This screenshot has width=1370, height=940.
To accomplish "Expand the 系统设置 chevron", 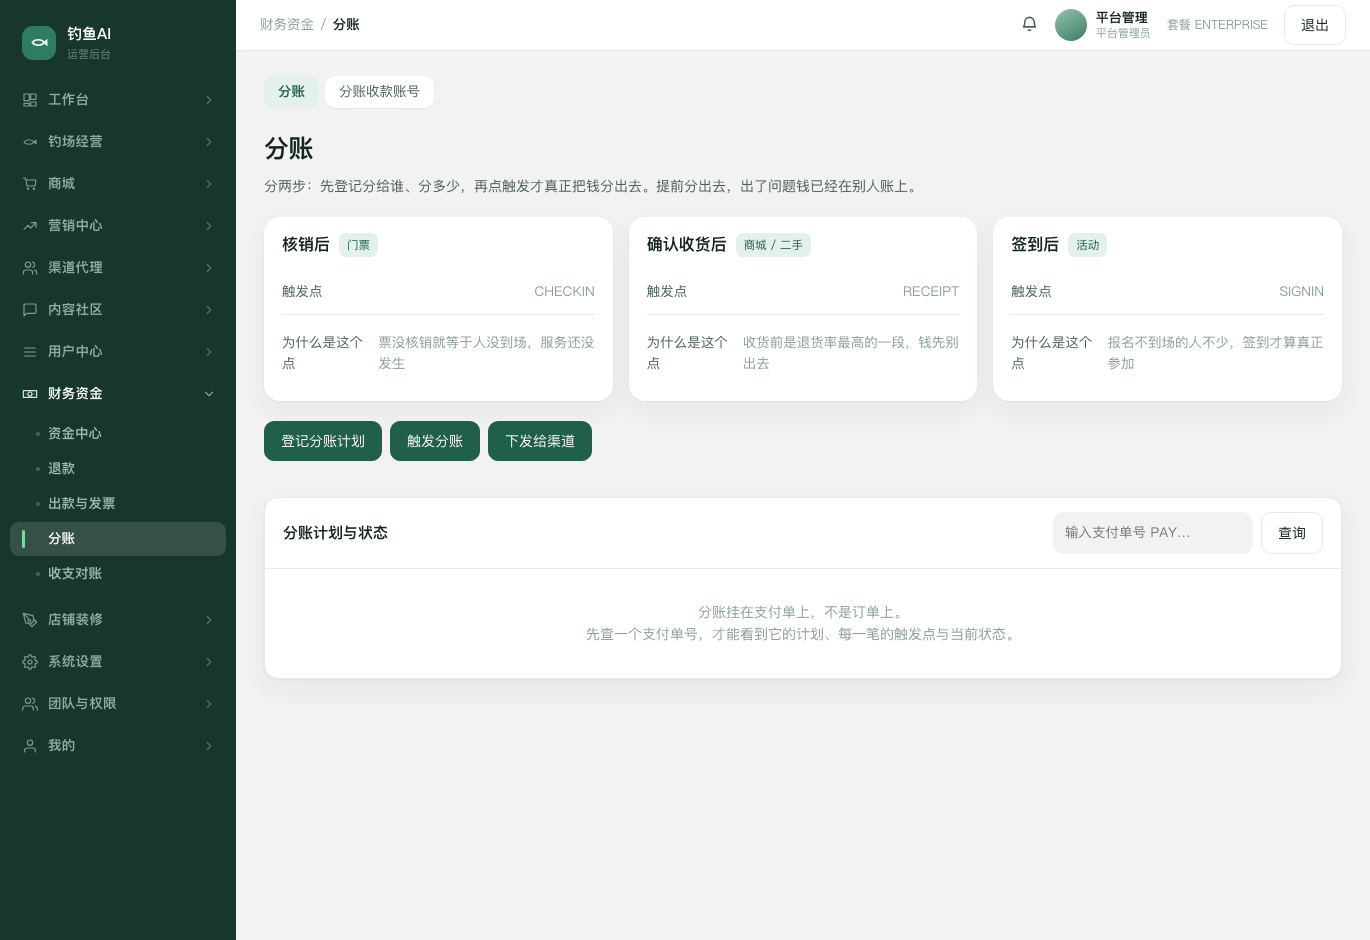I will point(209,662).
